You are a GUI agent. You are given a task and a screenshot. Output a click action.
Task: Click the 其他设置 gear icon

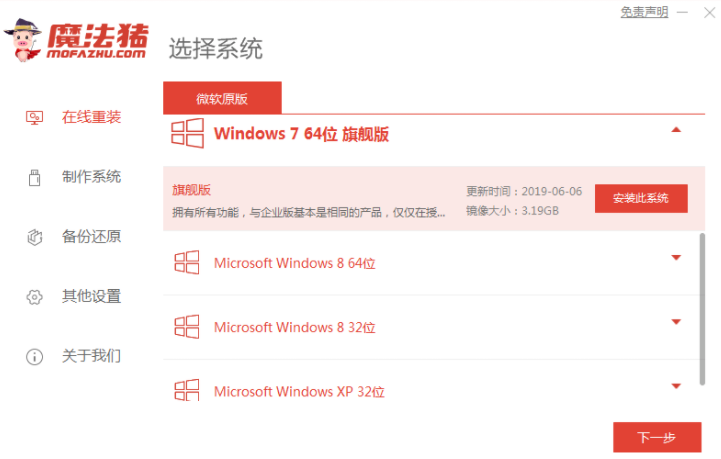click(34, 297)
